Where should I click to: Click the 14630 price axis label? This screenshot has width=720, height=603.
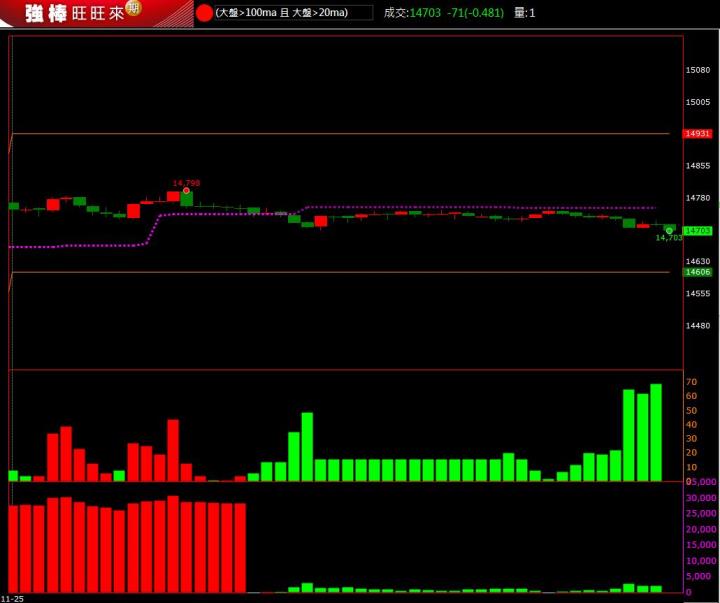tap(698, 261)
